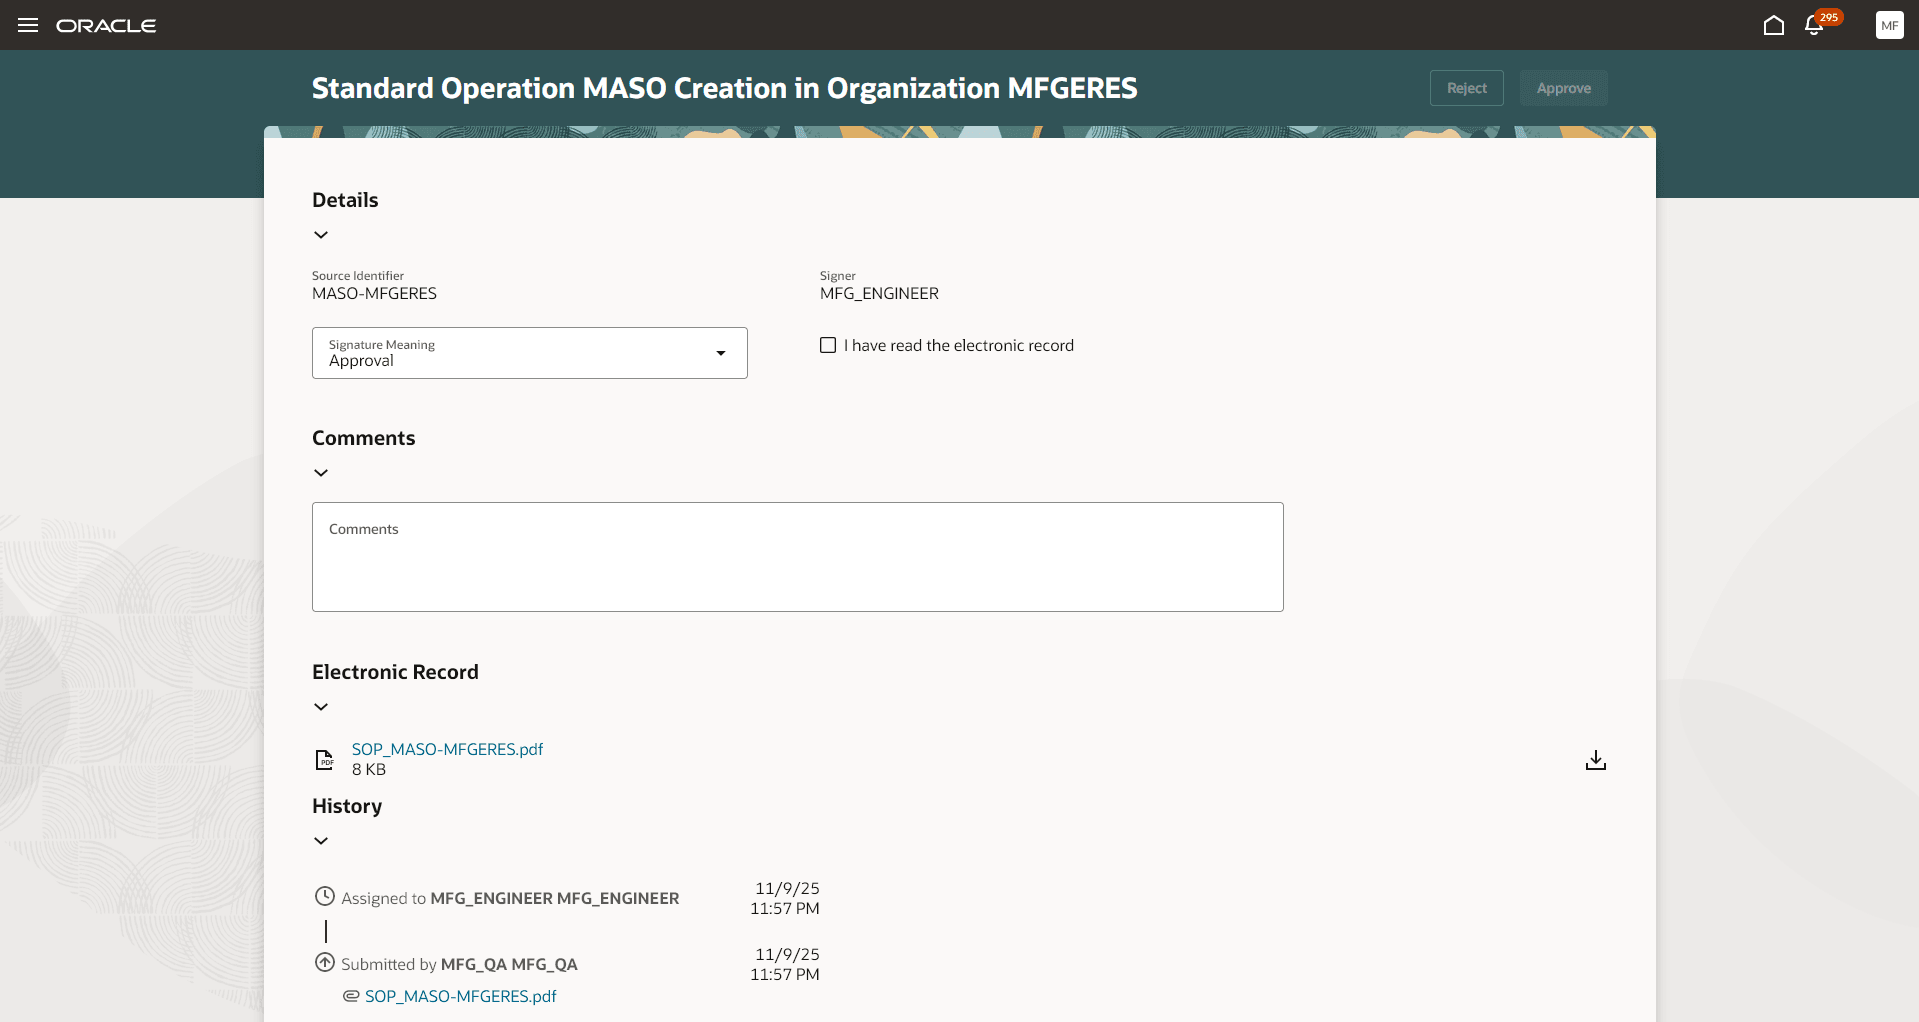The width and height of the screenshot is (1919, 1022).
Task: Open the navigation hamburger menu
Action: click(27, 25)
